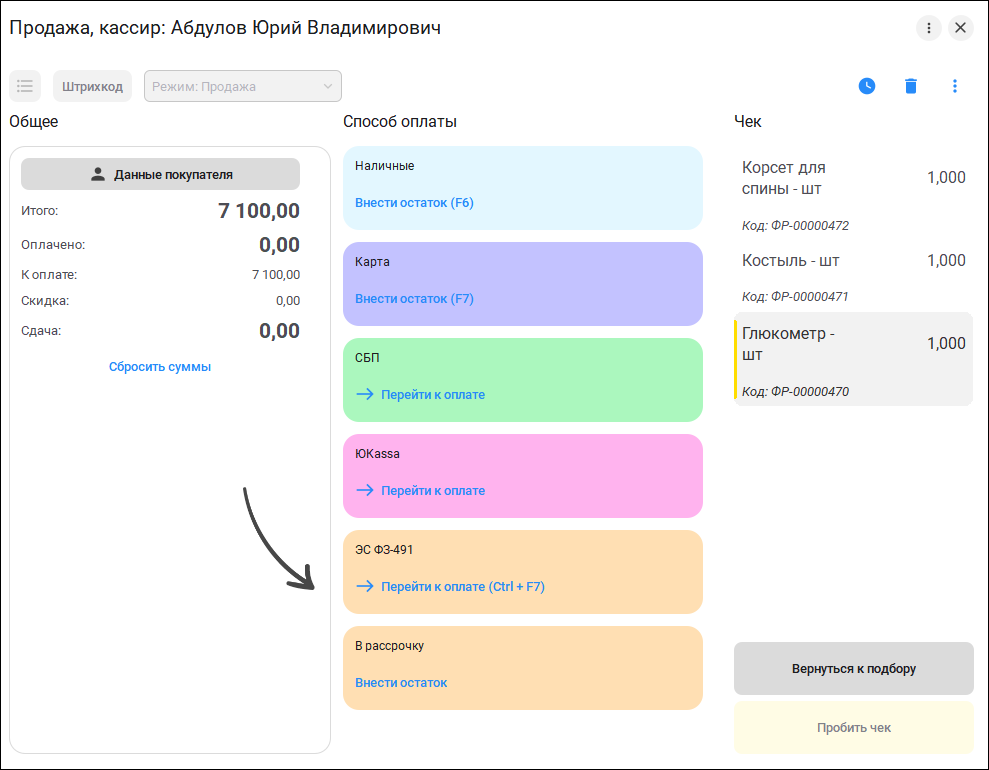Delete using the blue trash icon
The image size is (989, 770).
911,86
